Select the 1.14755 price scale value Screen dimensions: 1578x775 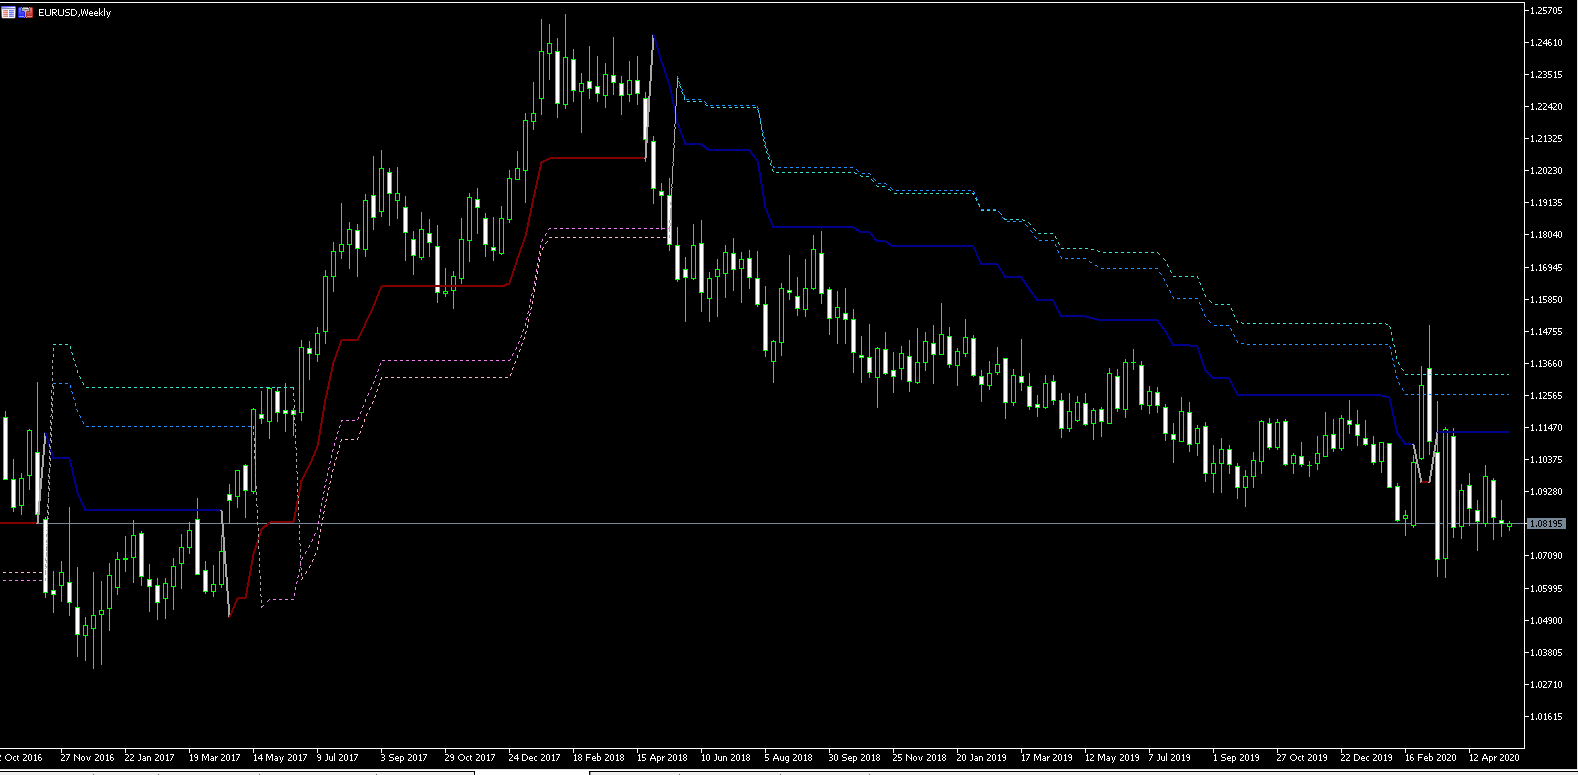1546,331
